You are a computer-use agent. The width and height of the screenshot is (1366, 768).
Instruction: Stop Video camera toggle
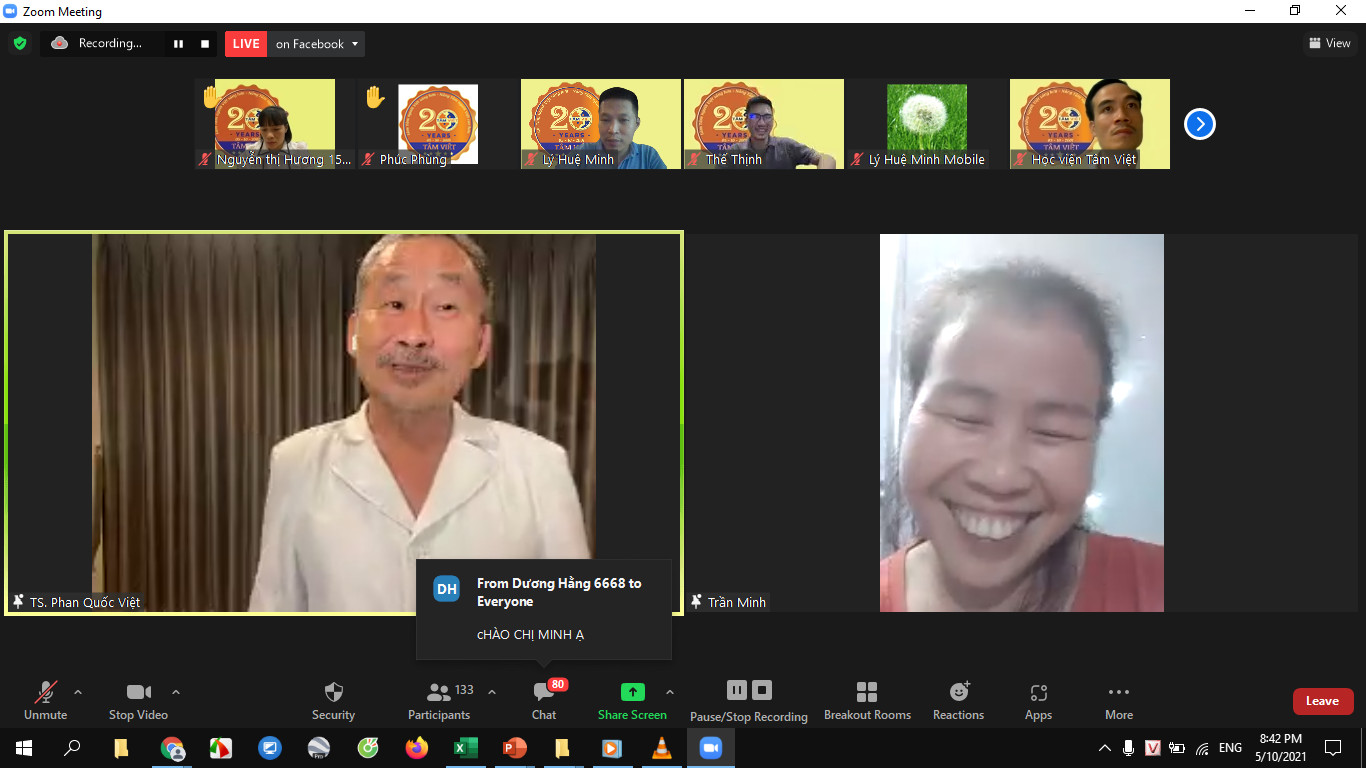point(138,700)
